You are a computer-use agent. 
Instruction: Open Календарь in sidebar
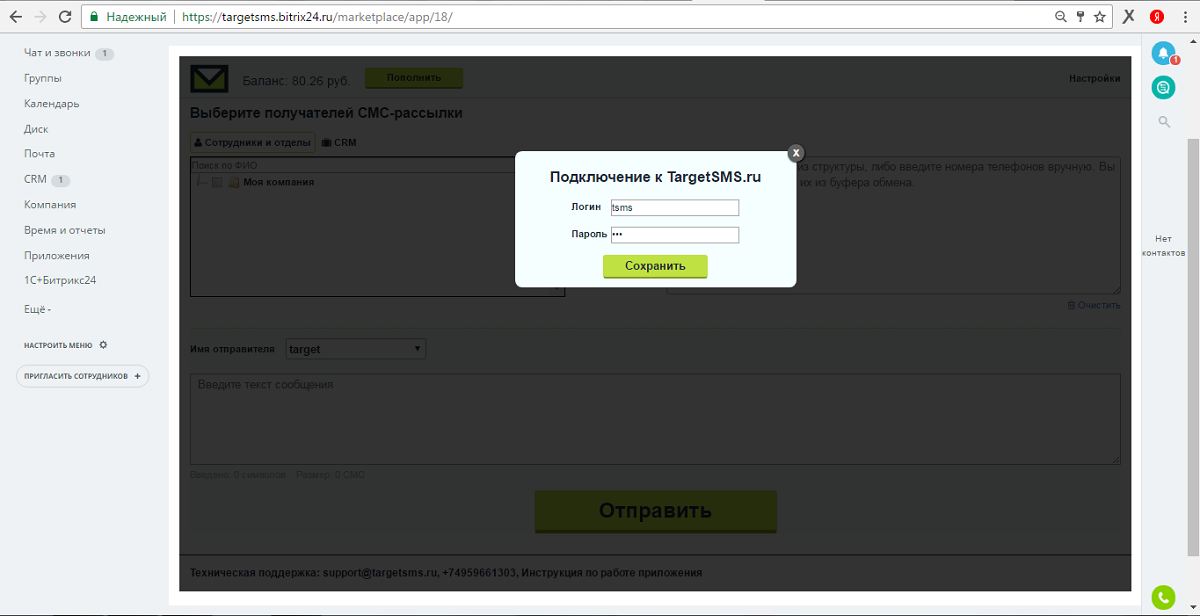[x=52, y=103]
